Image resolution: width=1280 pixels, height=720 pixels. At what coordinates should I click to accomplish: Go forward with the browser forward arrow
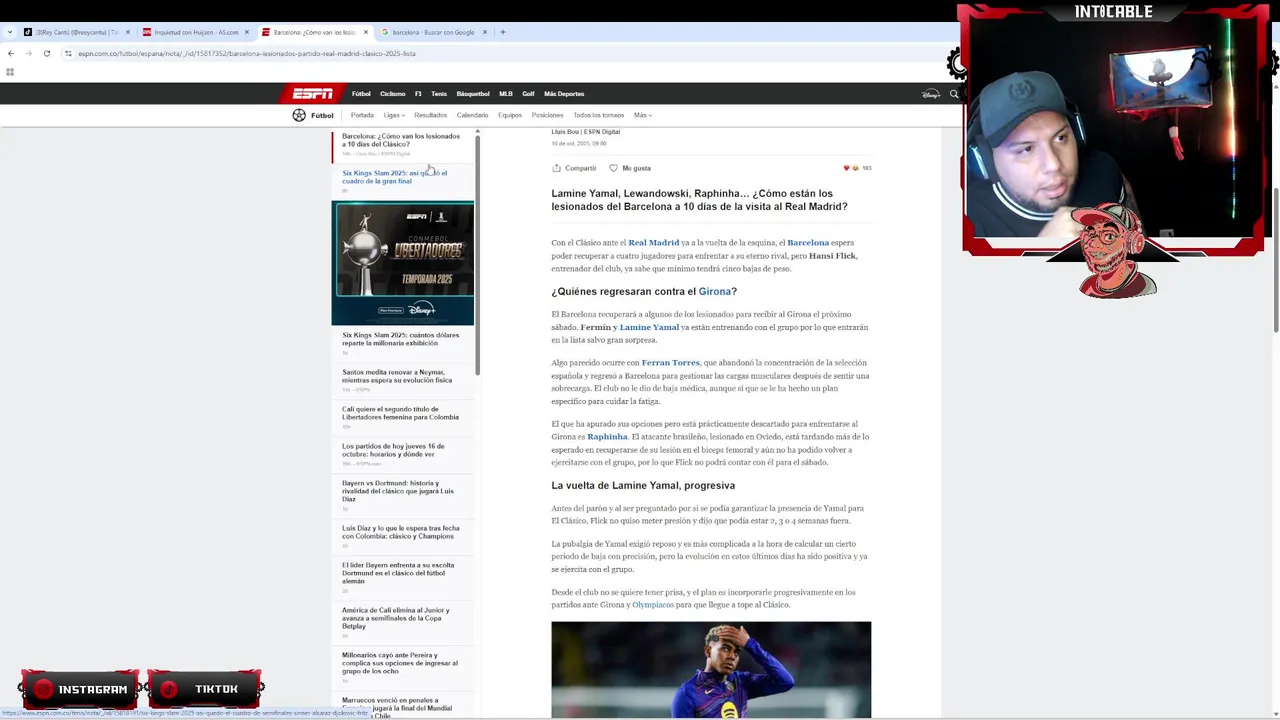pyautogui.click(x=28, y=53)
